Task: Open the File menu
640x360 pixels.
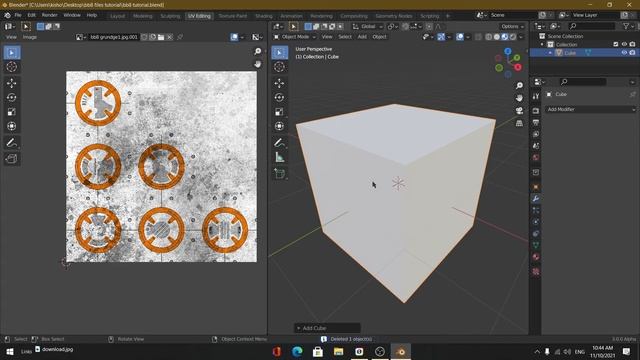Action: pyautogui.click(x=18, y=15)
